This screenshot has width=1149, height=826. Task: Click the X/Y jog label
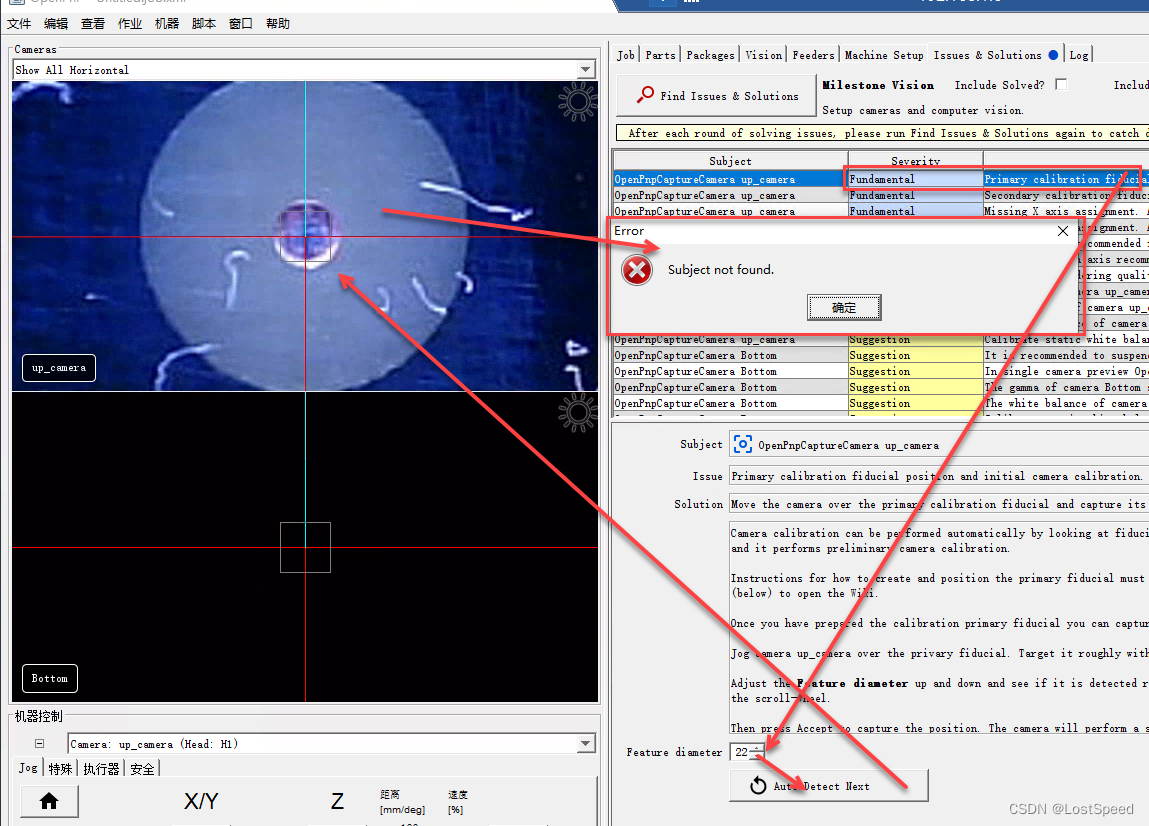point(201,801)
